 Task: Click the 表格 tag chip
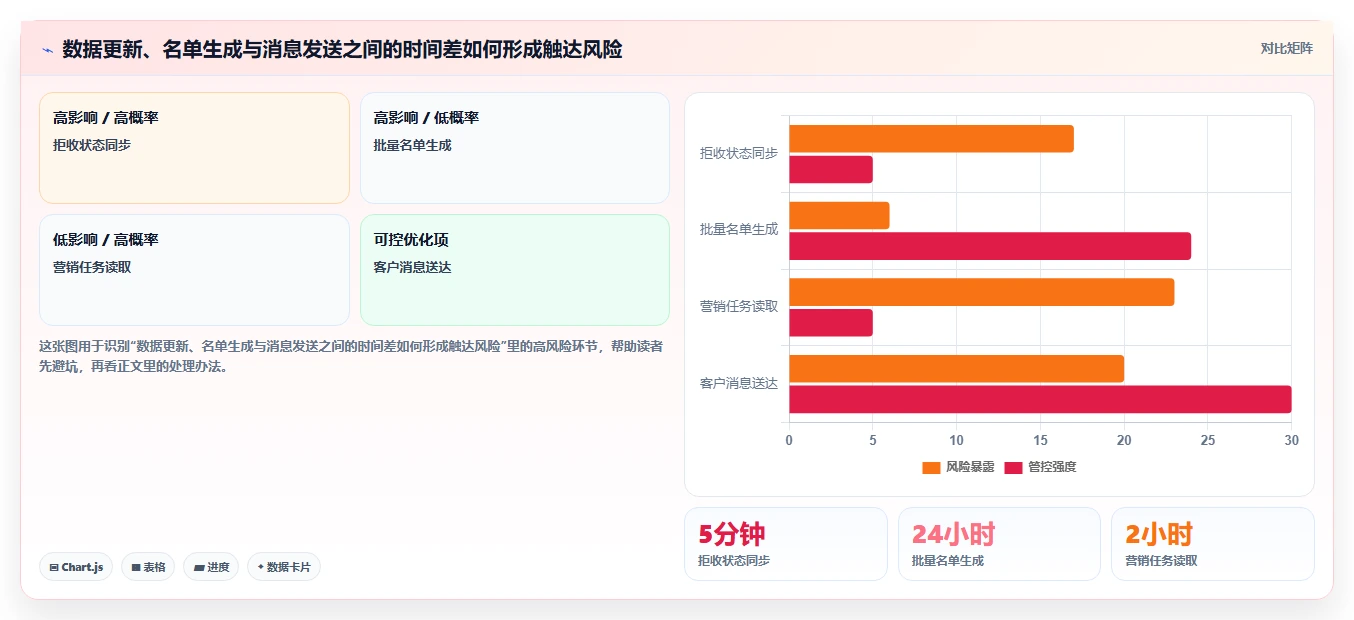pos(148,567)
